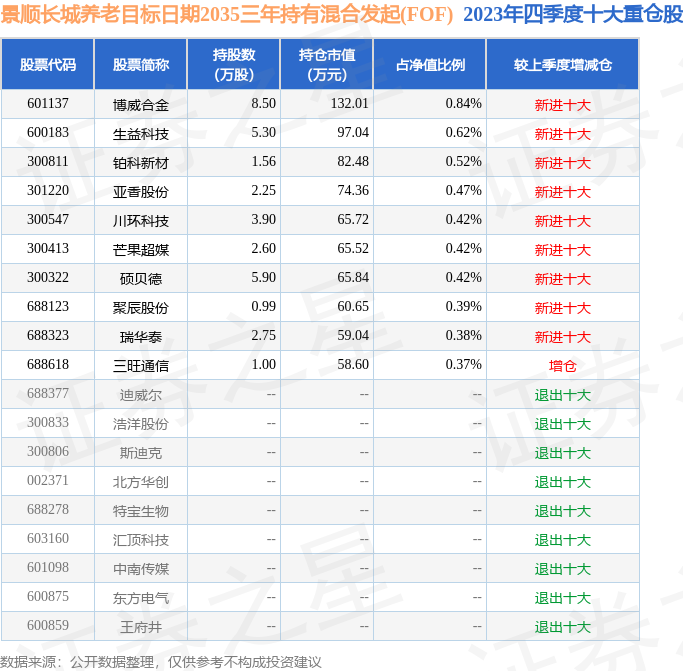Select stock name 生益科技

coord(141,134)
